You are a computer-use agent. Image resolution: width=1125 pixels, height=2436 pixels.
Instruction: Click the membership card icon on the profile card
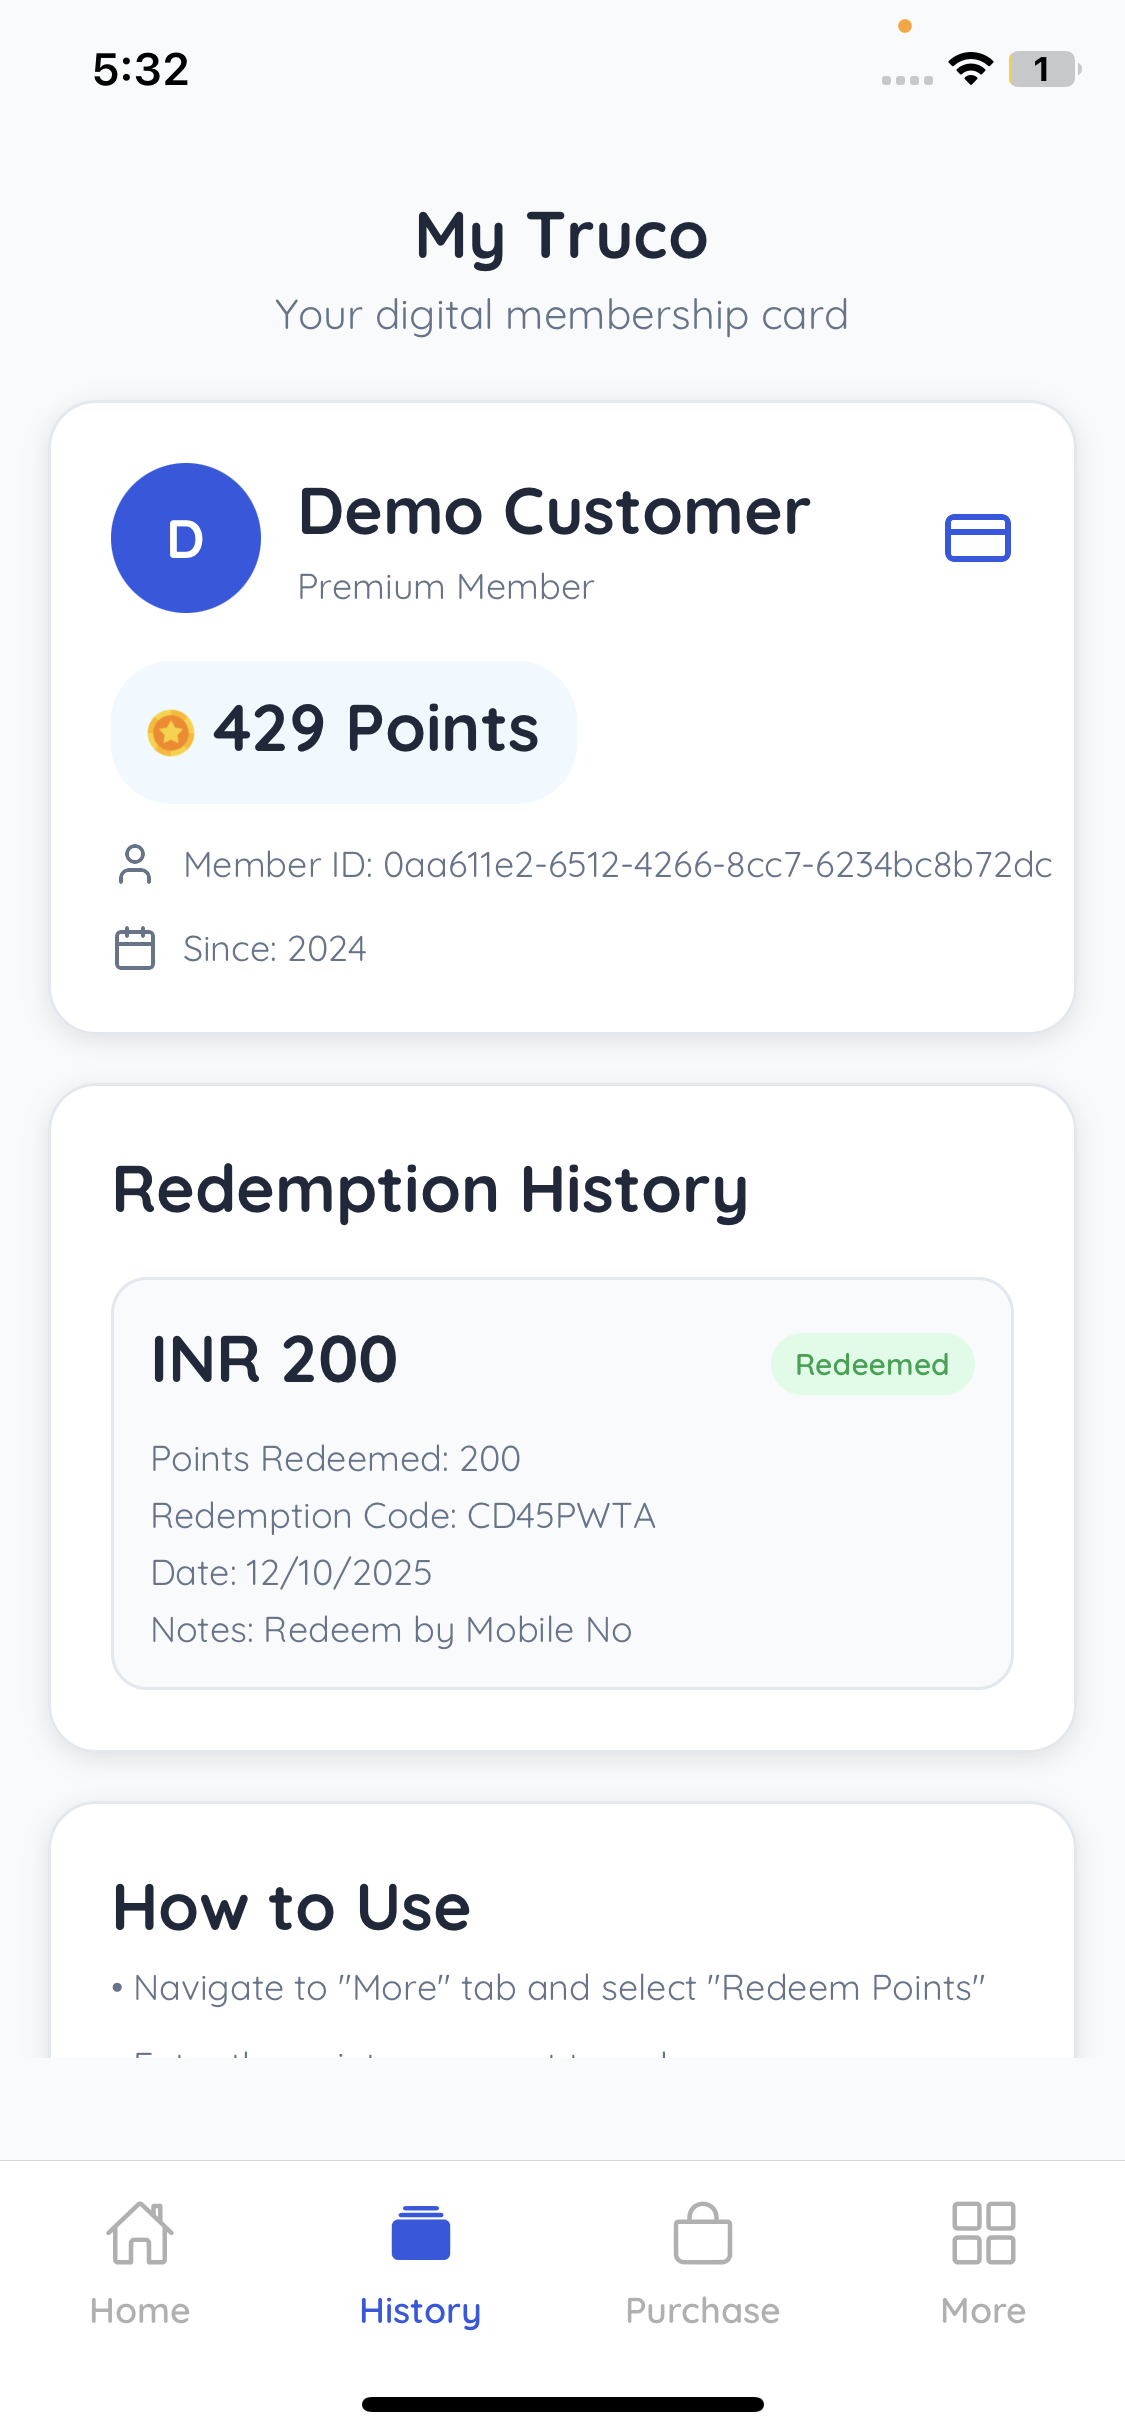(x=978, y=537)
